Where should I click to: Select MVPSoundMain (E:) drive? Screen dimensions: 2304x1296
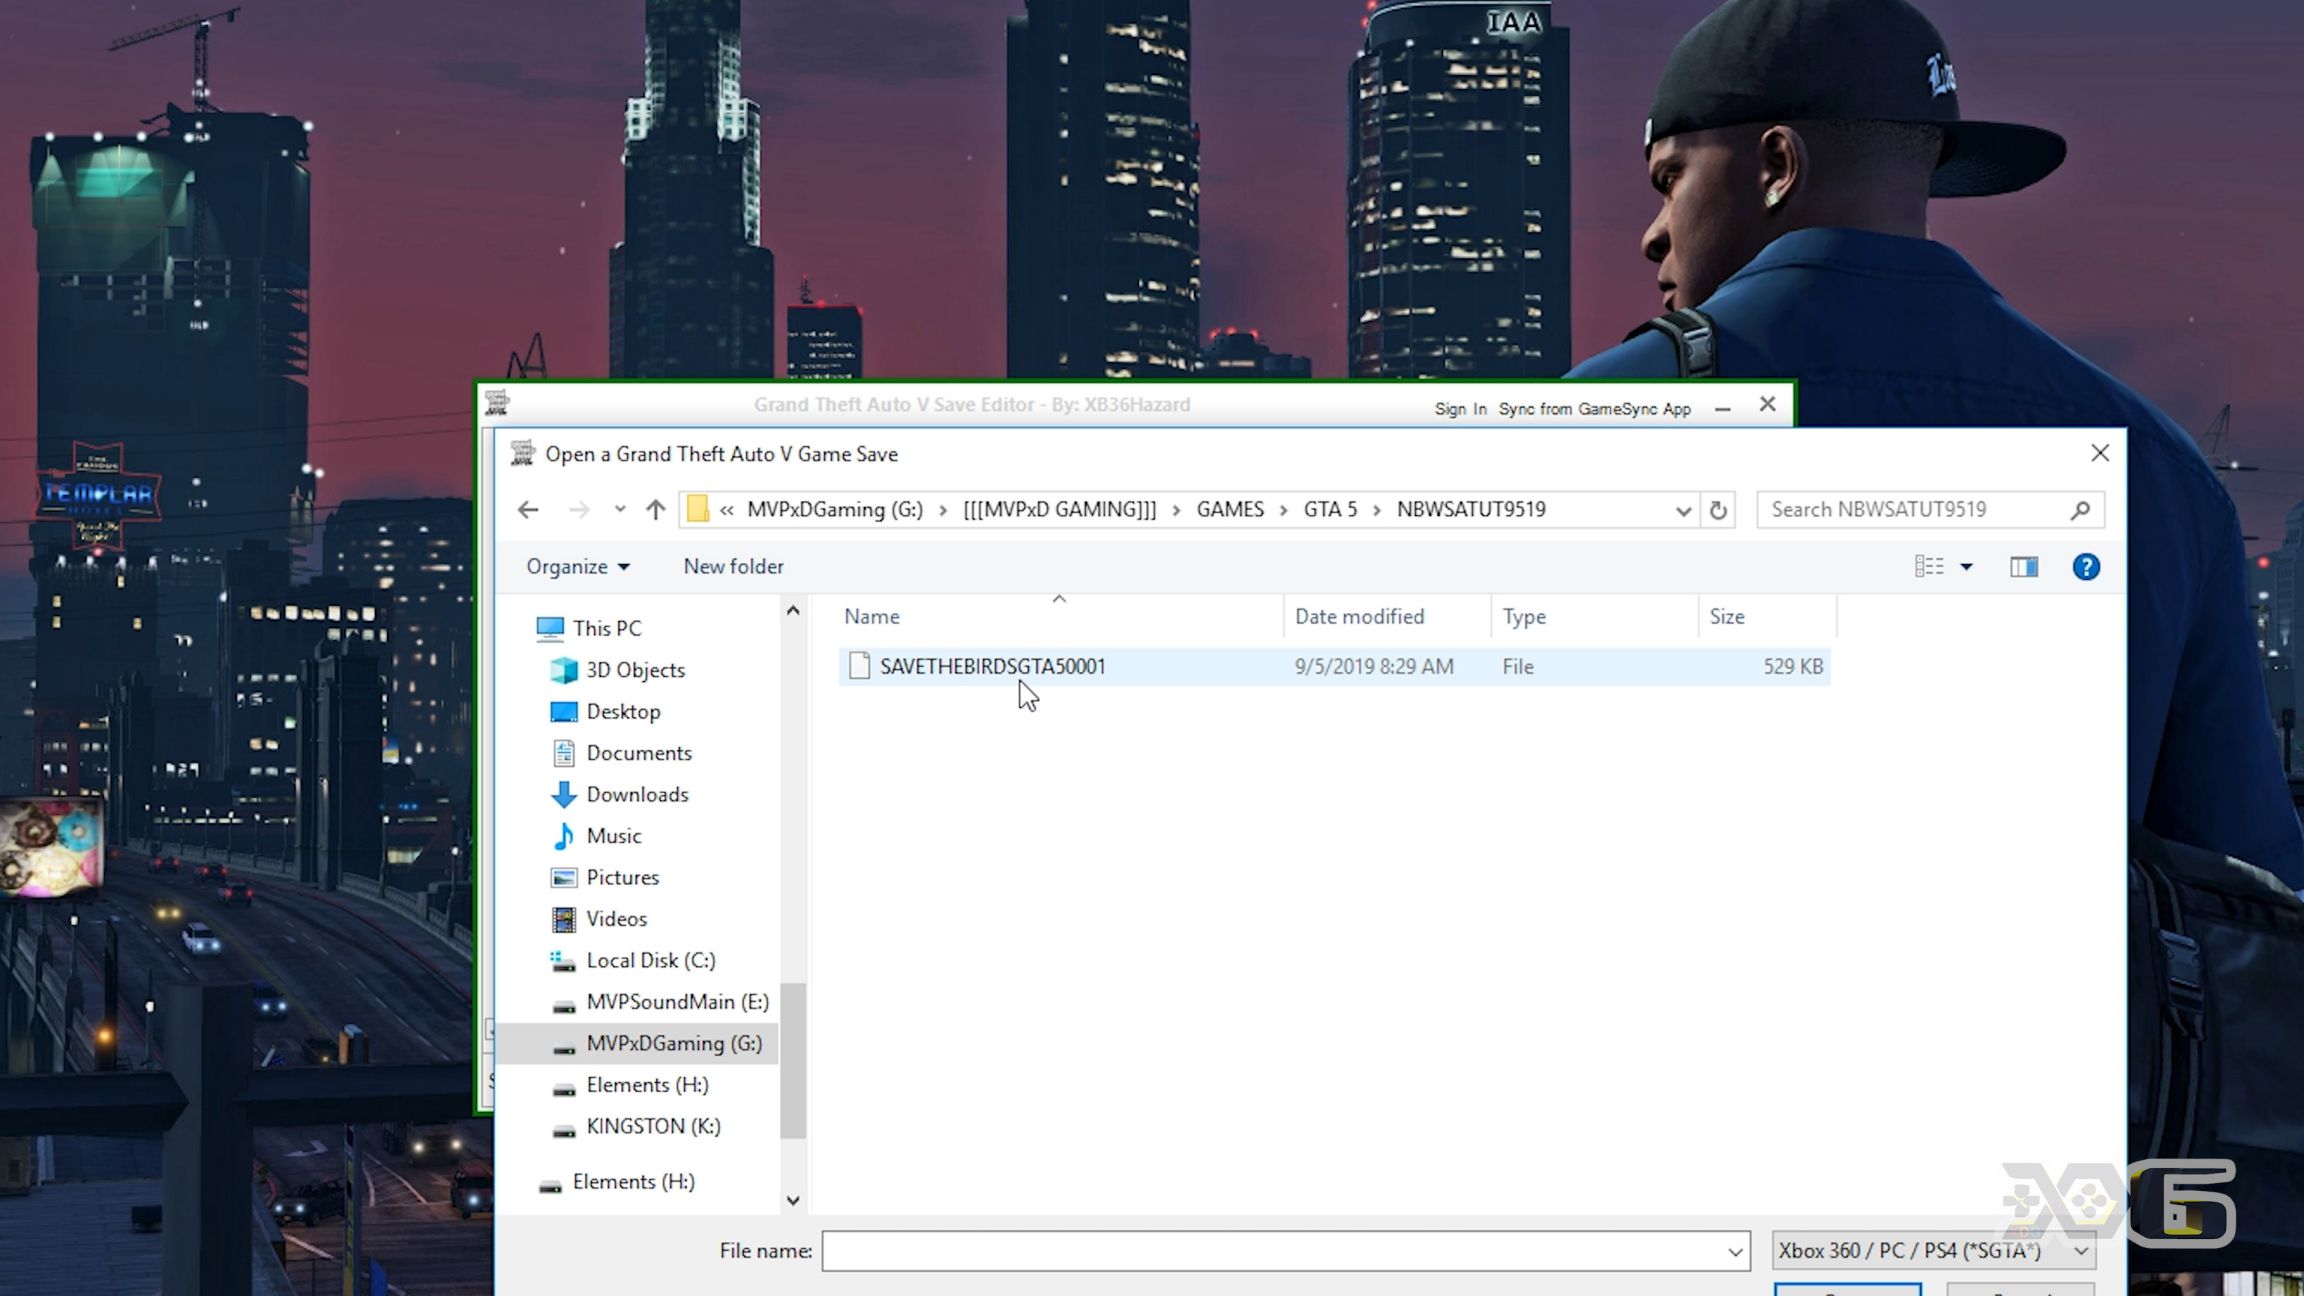pos(677,1002)
